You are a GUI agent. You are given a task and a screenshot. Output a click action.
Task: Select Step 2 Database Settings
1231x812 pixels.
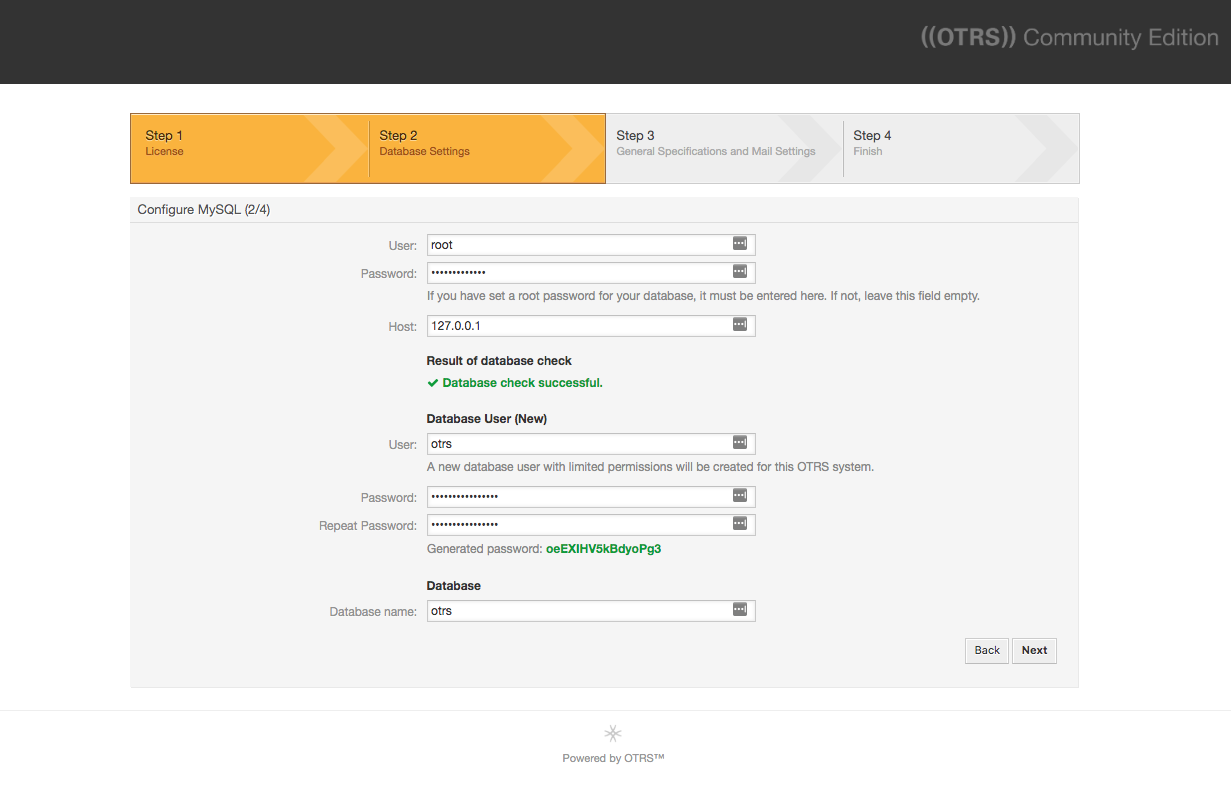tap(488, 148)
